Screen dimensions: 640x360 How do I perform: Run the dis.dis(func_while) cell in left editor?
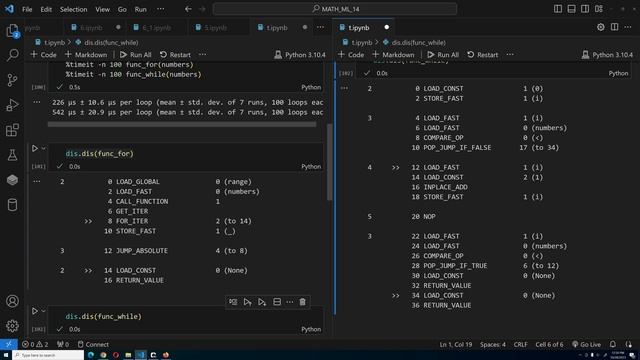click(35, 311)
